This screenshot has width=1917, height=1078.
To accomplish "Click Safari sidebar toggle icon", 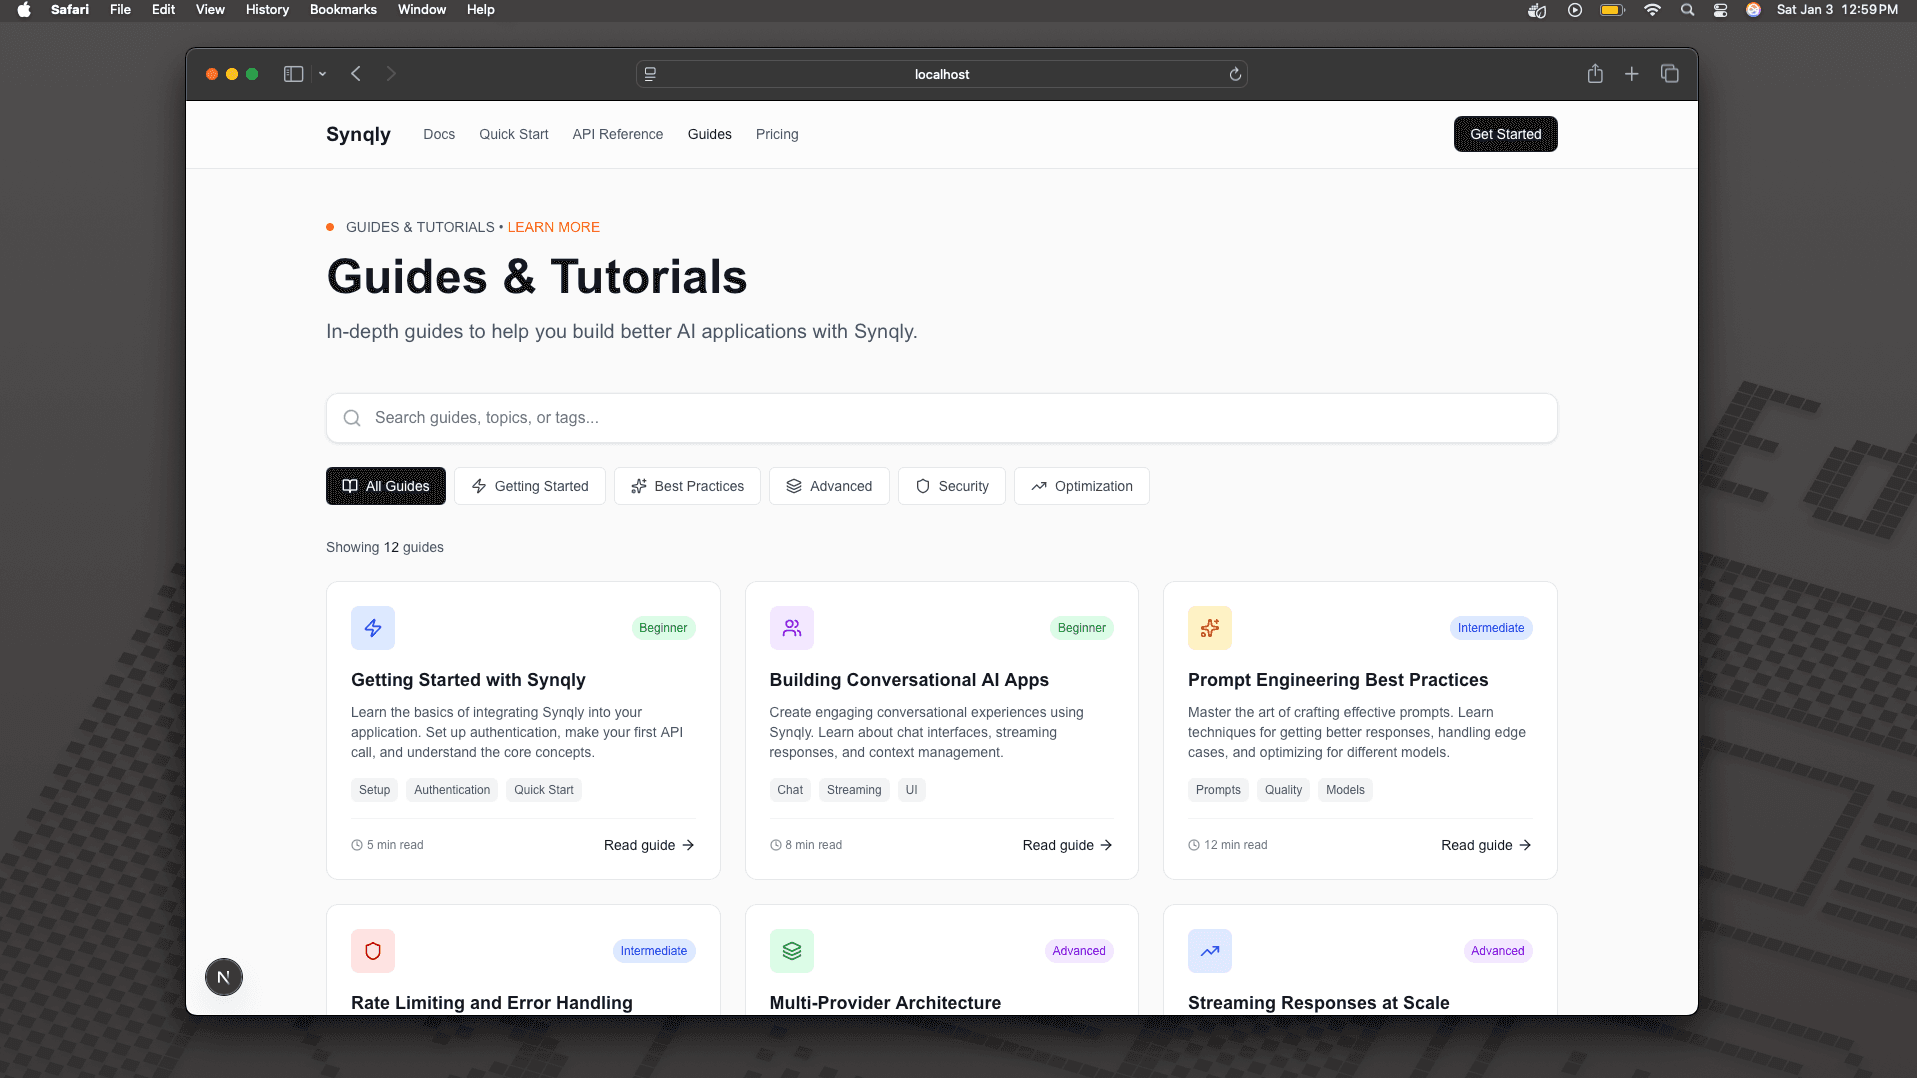I will pyautogui.click(x=293, y=74).
